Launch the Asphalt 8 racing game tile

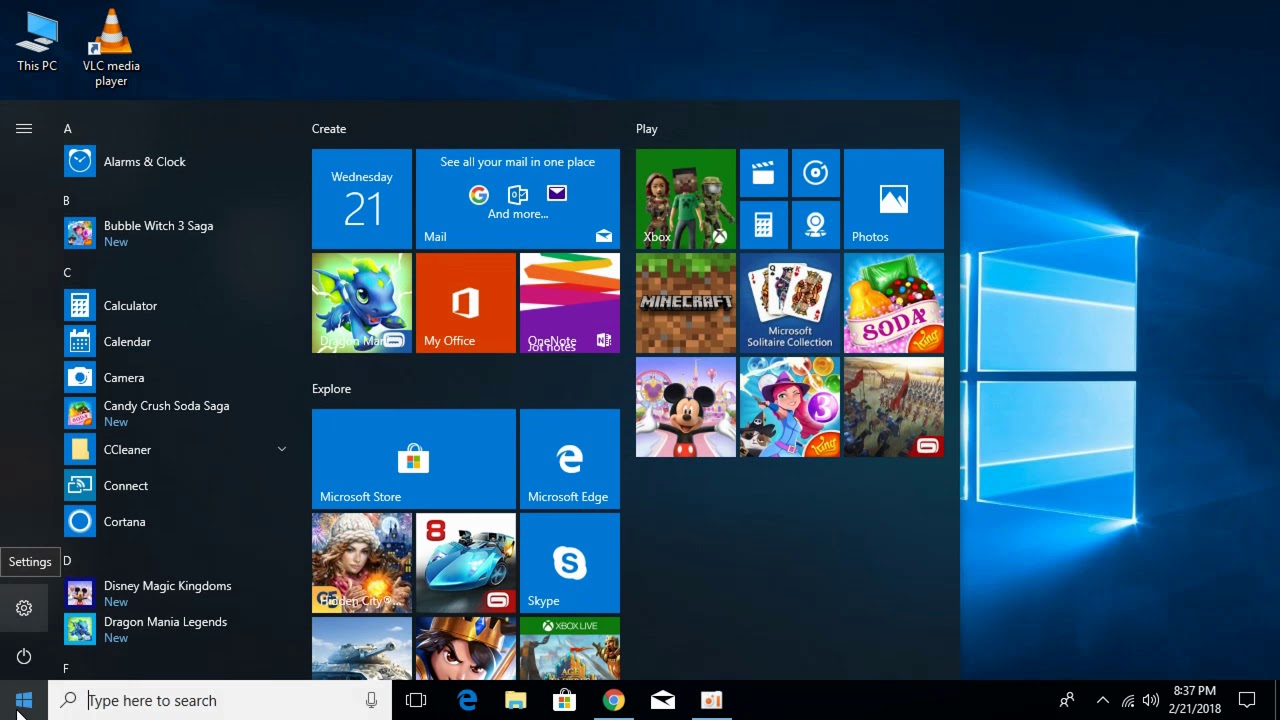466,563
